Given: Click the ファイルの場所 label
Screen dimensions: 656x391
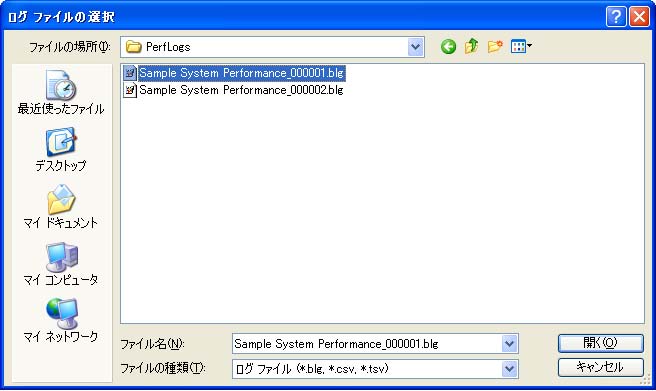Looking at the screenshot, I should pyautogui.click(x=69, y=47).
